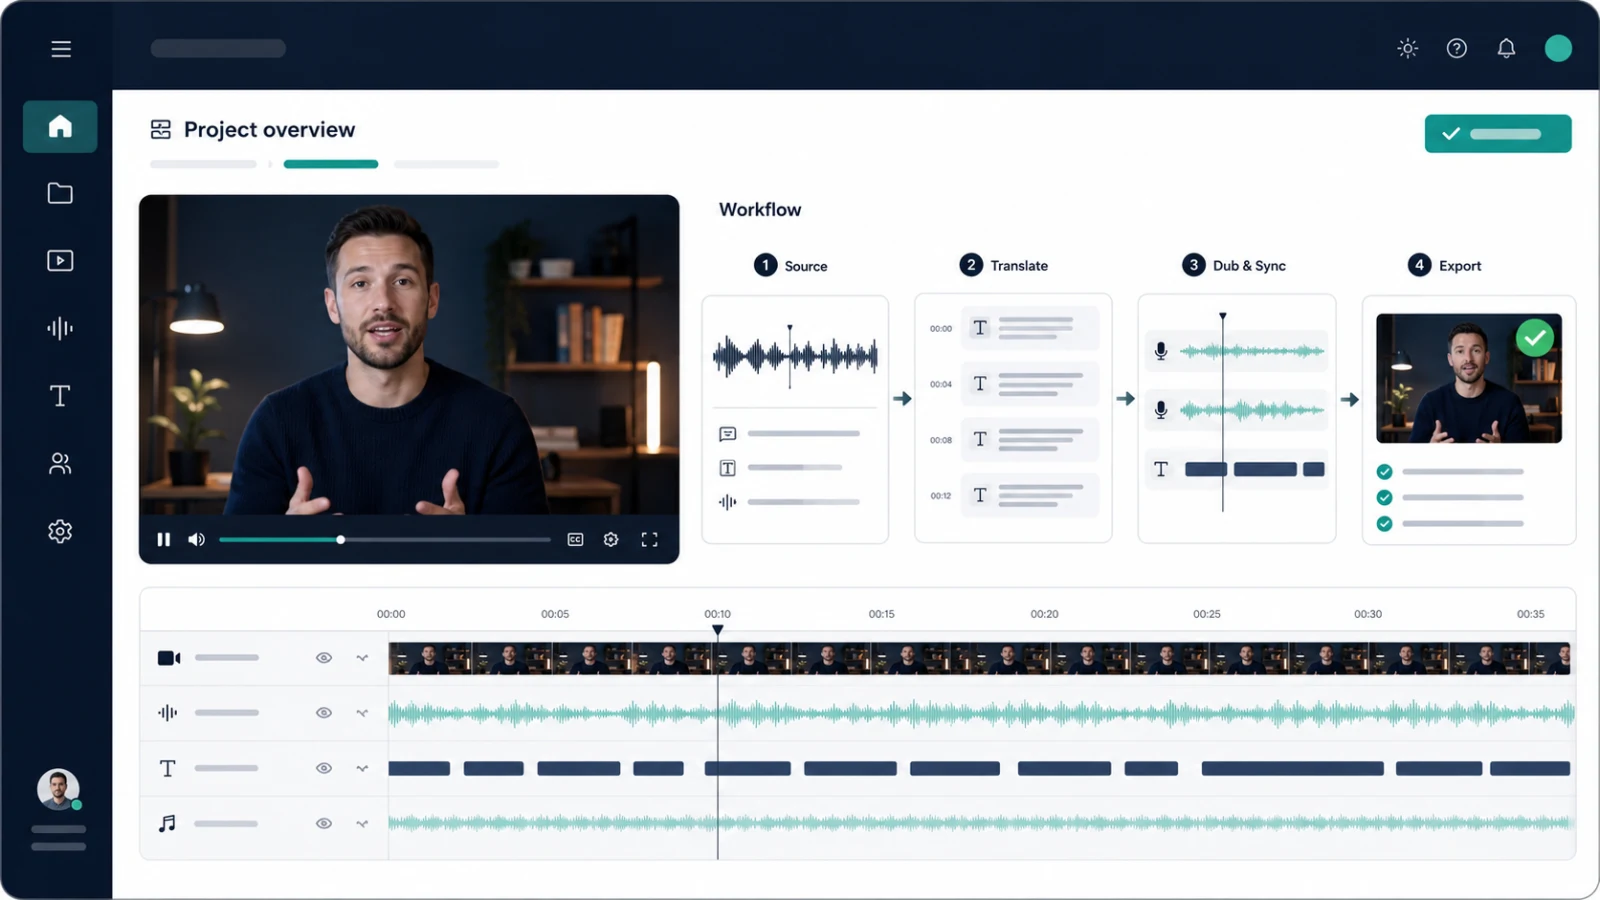Hide the voice audio track with eye icon
The image size is (1600, 900).
324,713
